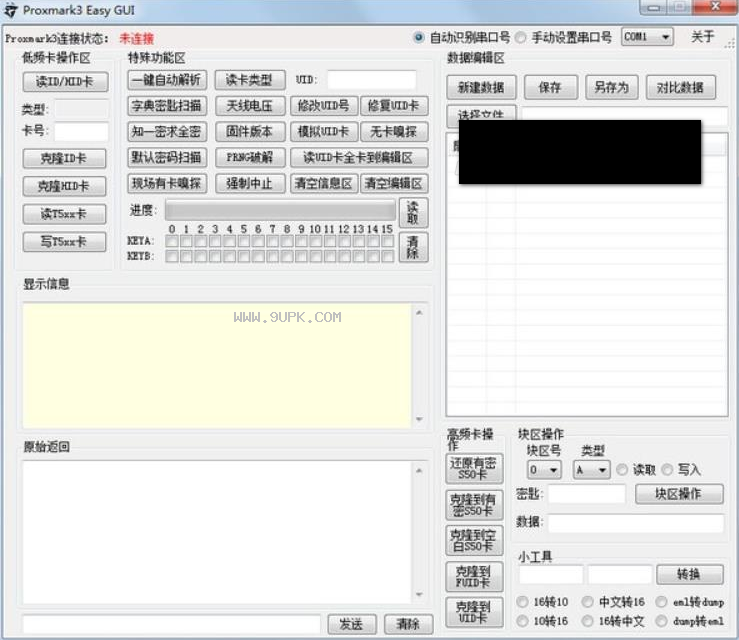Click the 克隆ID卡 button
Image resolution: width=739 pixels, height=640 pixels.
click(64, 158)
